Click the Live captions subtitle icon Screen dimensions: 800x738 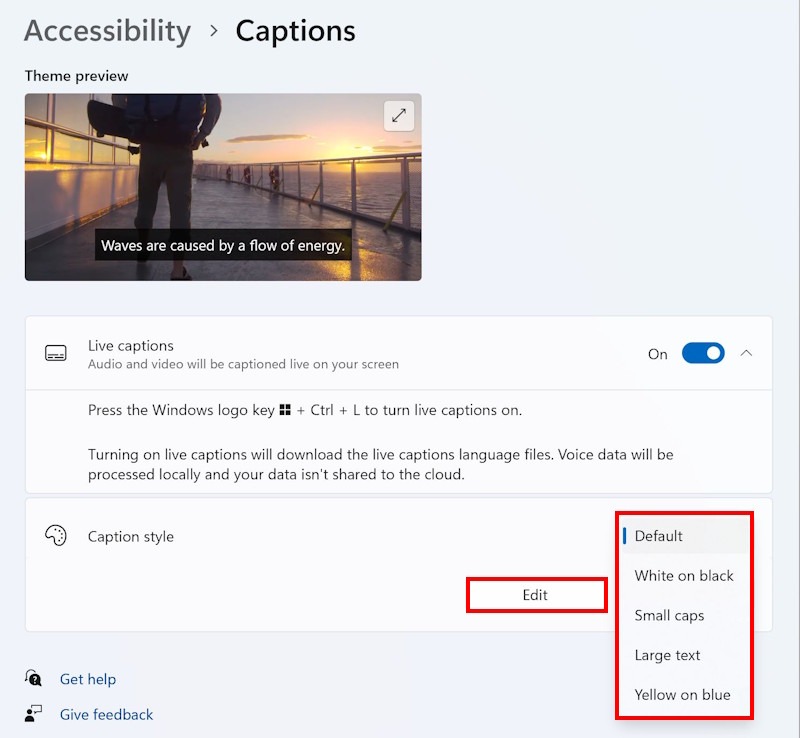(x=56, y=354)
